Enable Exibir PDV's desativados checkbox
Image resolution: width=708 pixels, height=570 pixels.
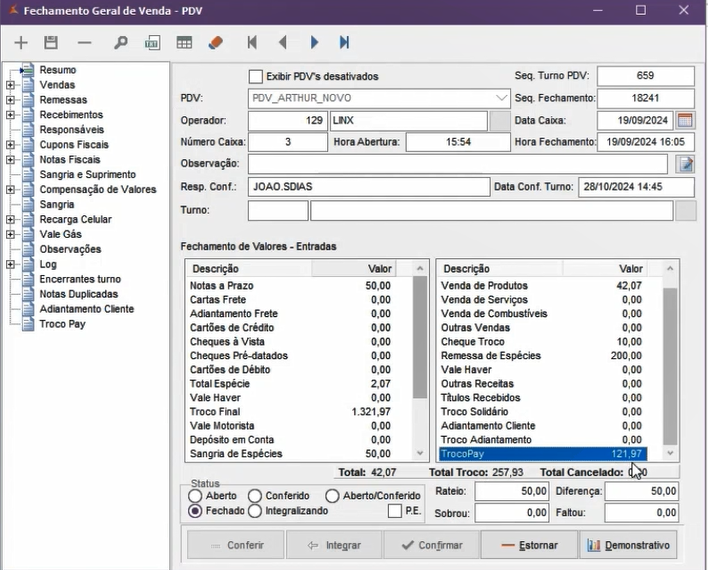click(256, 77)
